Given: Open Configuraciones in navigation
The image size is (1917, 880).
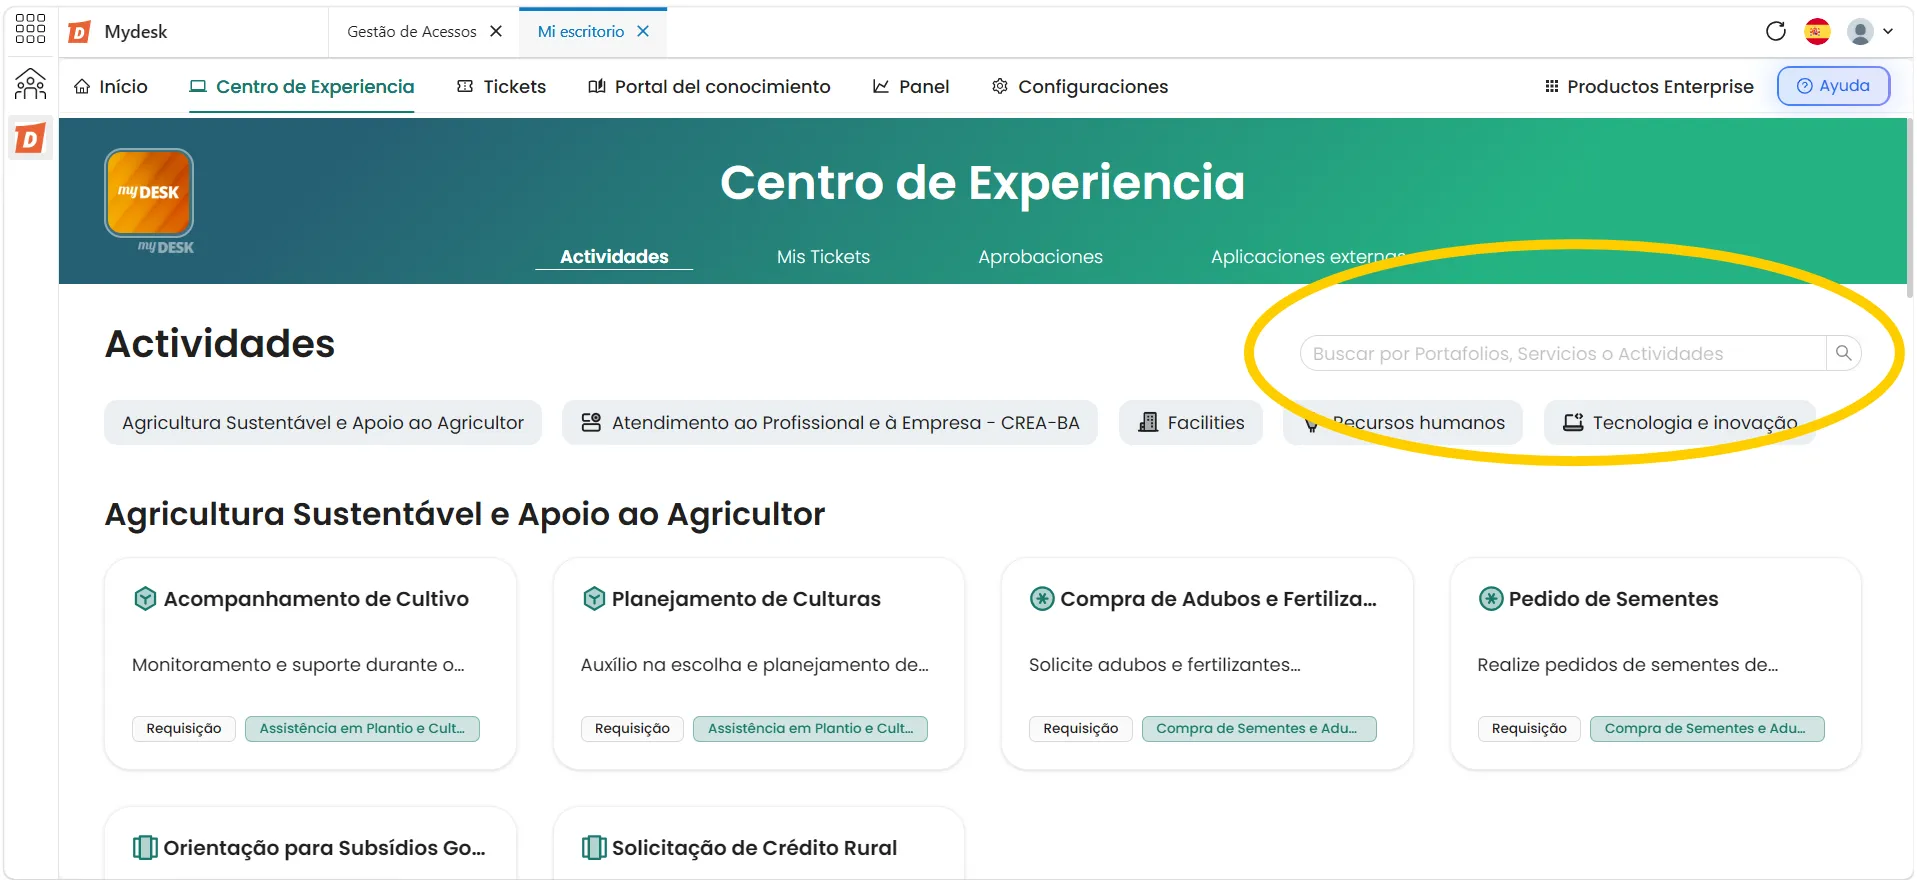Looking at the screenshot, I should (x=1080, y=87).
